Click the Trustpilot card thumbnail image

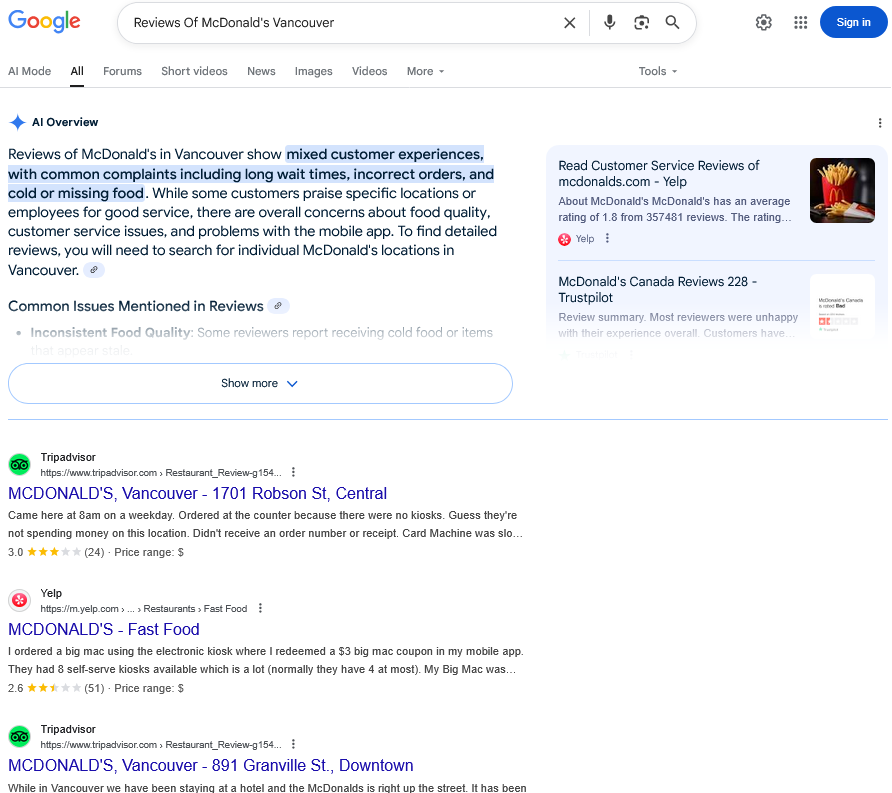click(x=842, y=307)
